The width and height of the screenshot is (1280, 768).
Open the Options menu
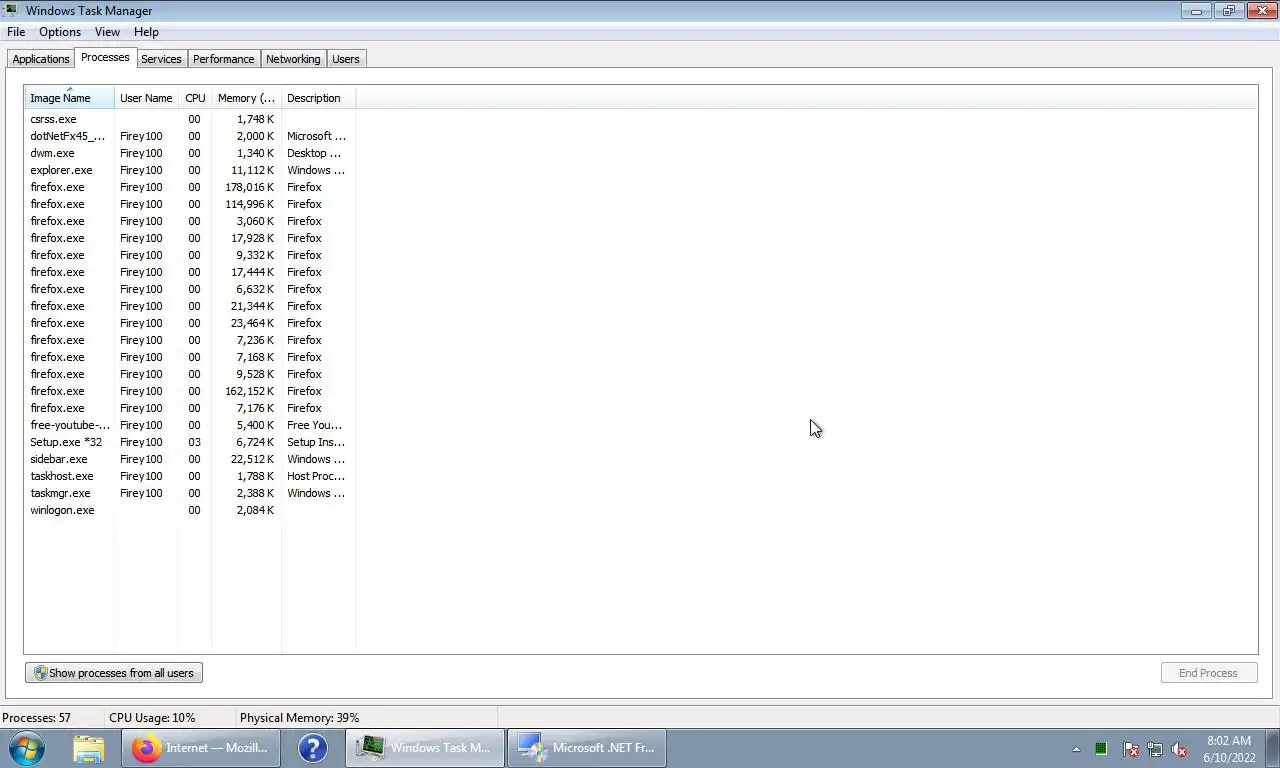click(60, 32)
